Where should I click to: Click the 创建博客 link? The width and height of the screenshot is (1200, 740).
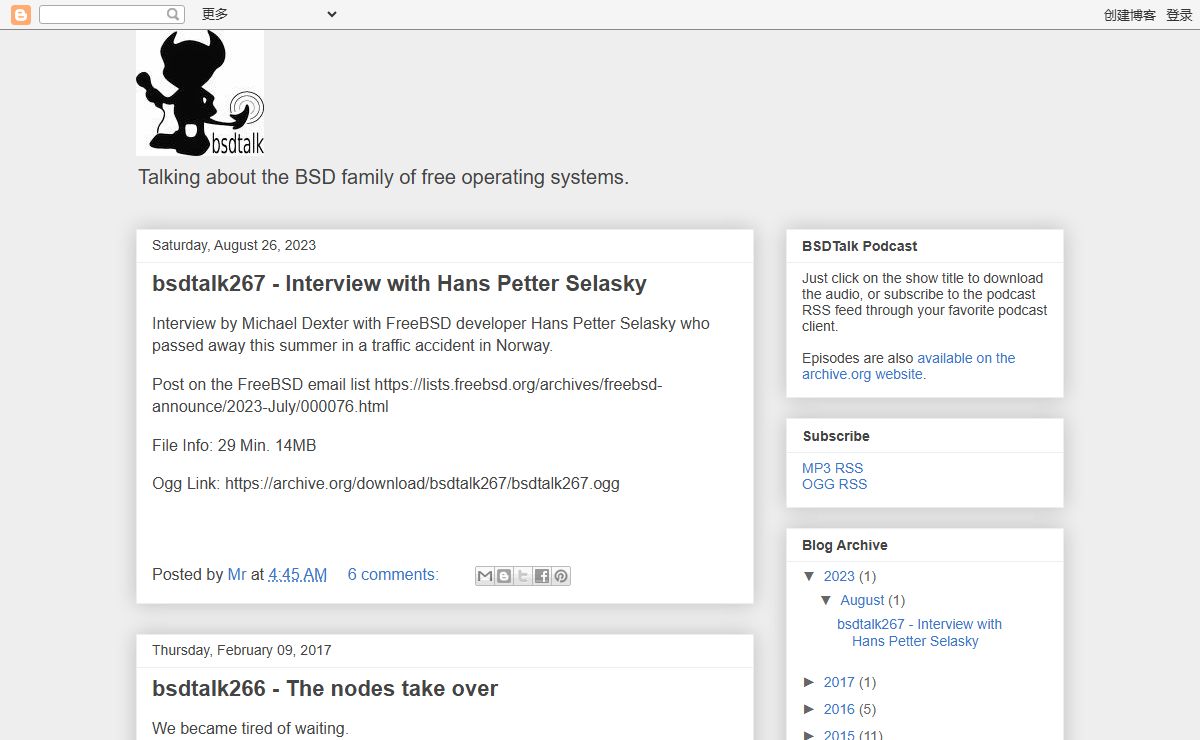[x=1130, y=15]
